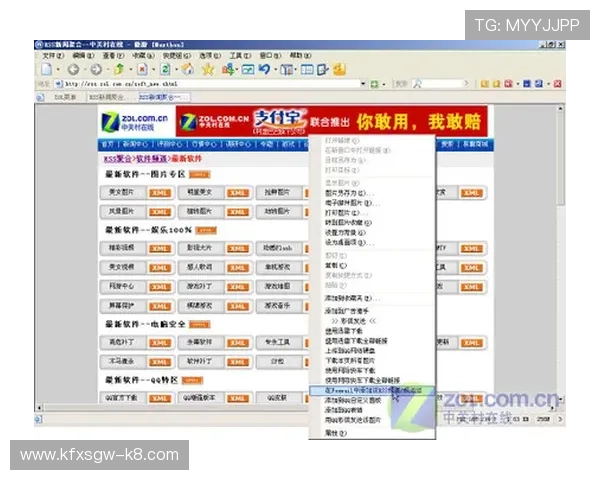
Task: Open the 工具(T) menu
Action: click(240, 56)
